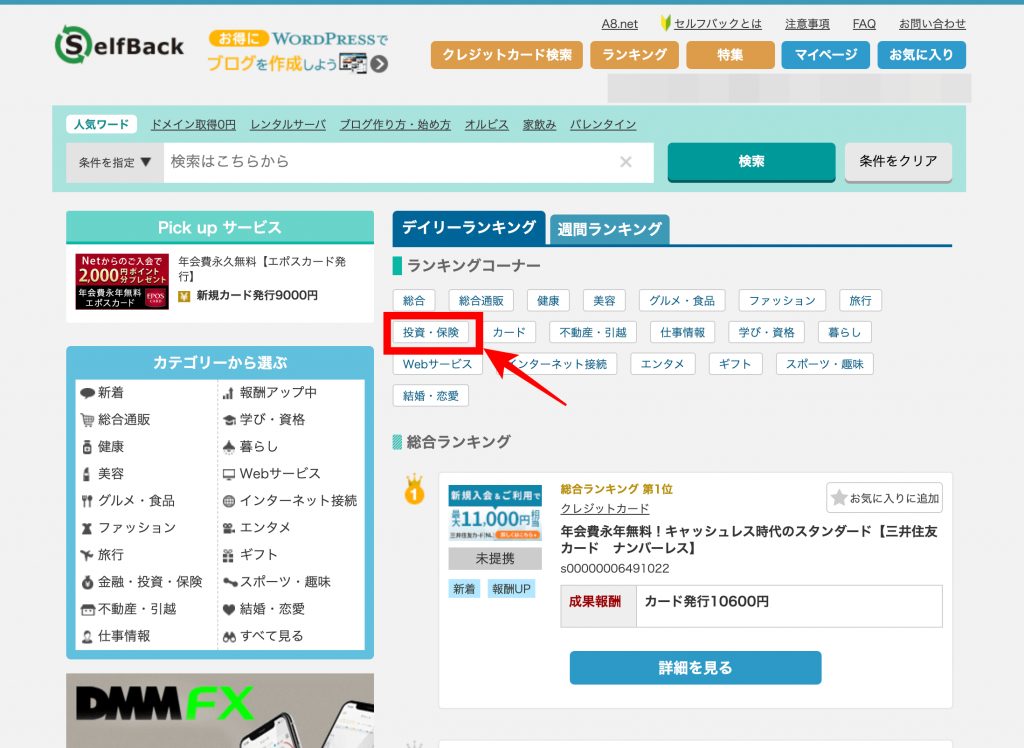Type in the 検索はこちらから search field

tap(390, 162)
